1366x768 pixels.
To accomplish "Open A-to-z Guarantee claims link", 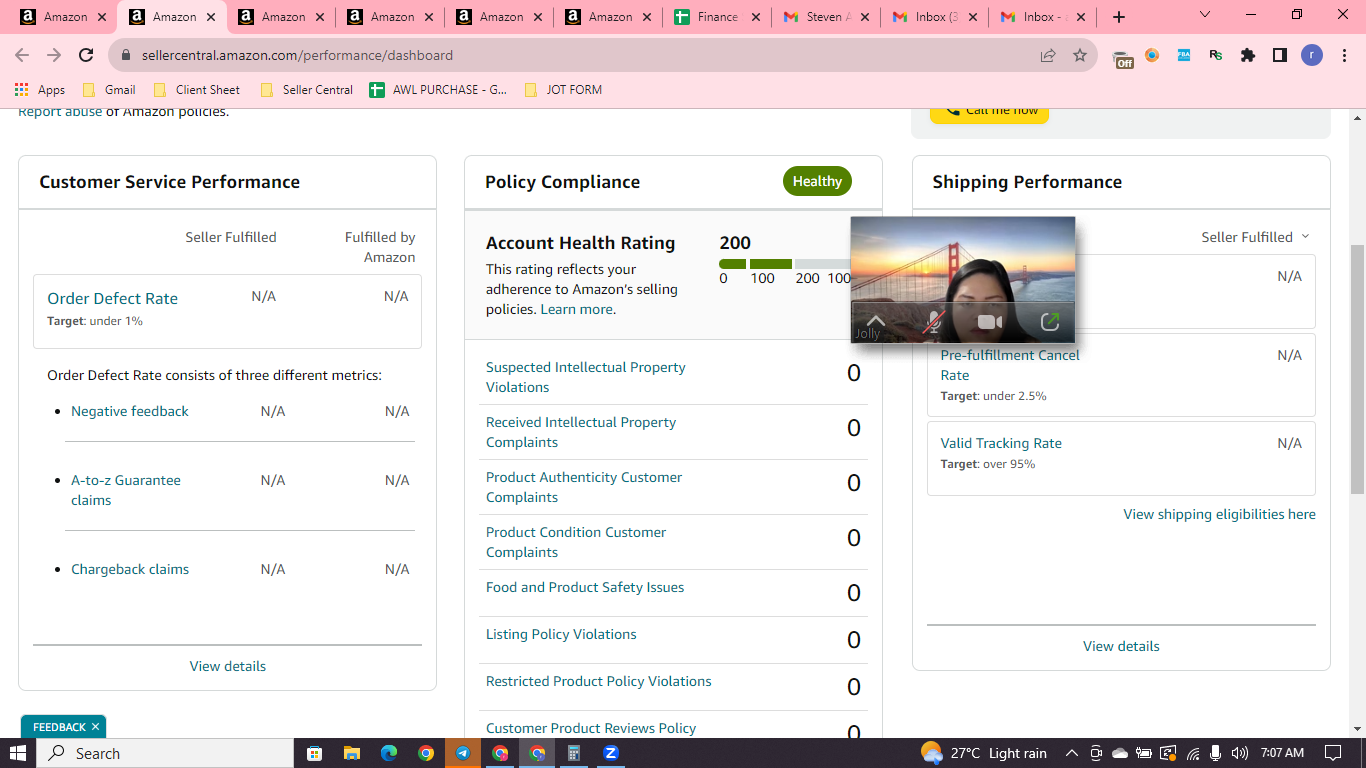I will (126, 490).
